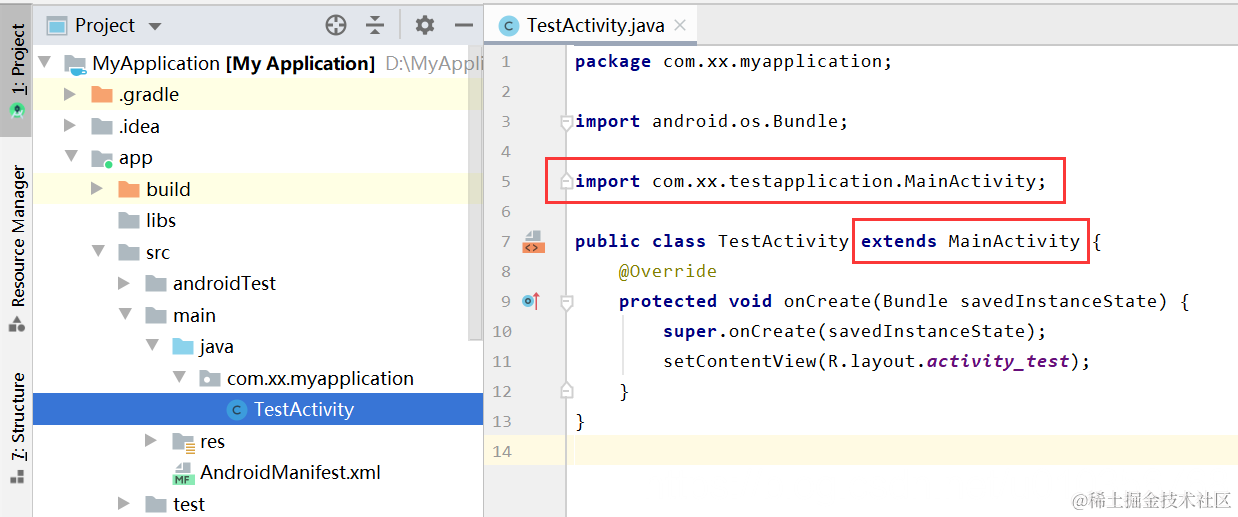Click the app module folder icon
Screen dimensions: 1238x517
102,158
